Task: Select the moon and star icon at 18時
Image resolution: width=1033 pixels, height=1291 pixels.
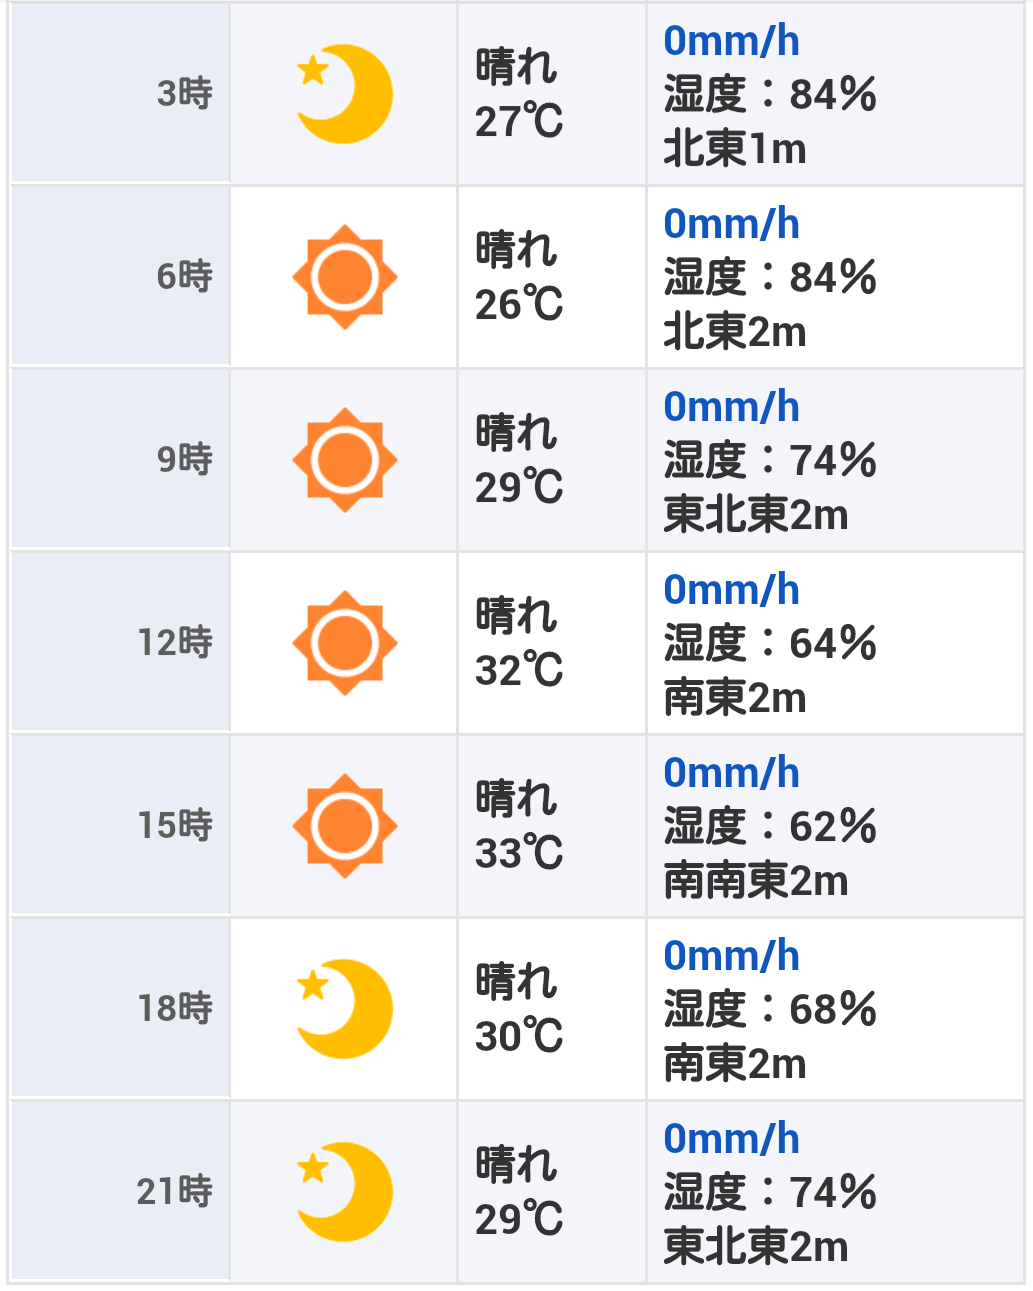Action: [345, 1009]
